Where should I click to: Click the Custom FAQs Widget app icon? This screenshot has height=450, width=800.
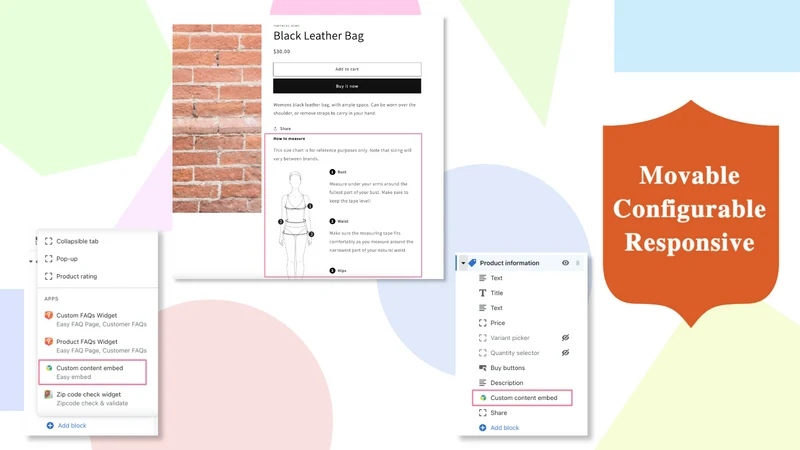pos(48,315)
